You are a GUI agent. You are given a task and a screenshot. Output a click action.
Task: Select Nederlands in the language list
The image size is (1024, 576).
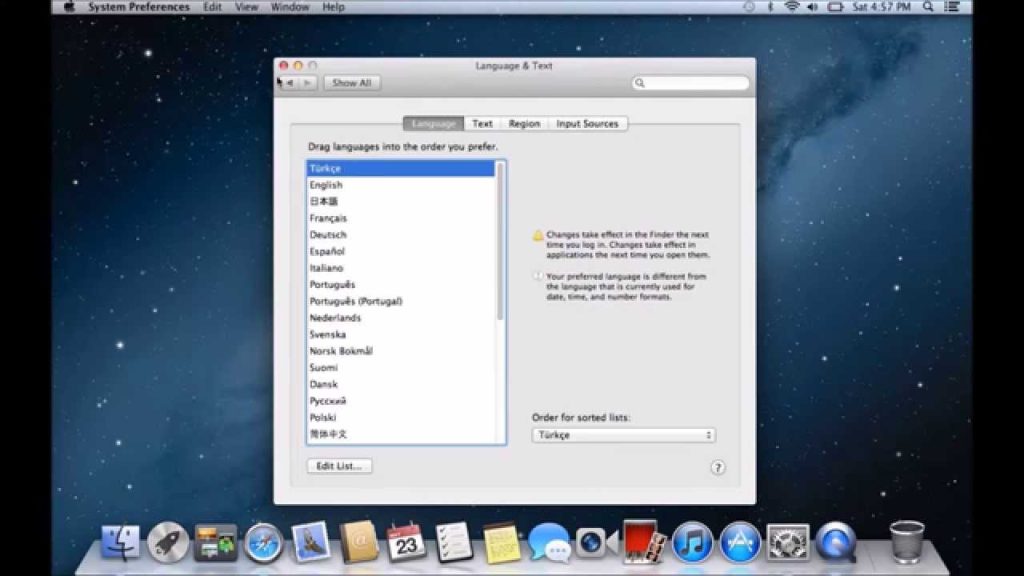(x=400, y=318)
